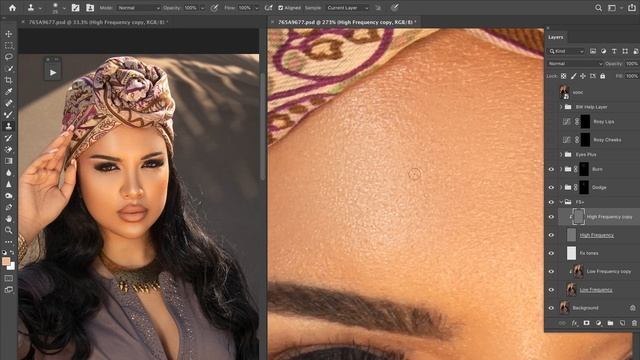This screenshot has height=360, width=640.
Task: Click the play button over the portrait
Action: tap(53, 73)
